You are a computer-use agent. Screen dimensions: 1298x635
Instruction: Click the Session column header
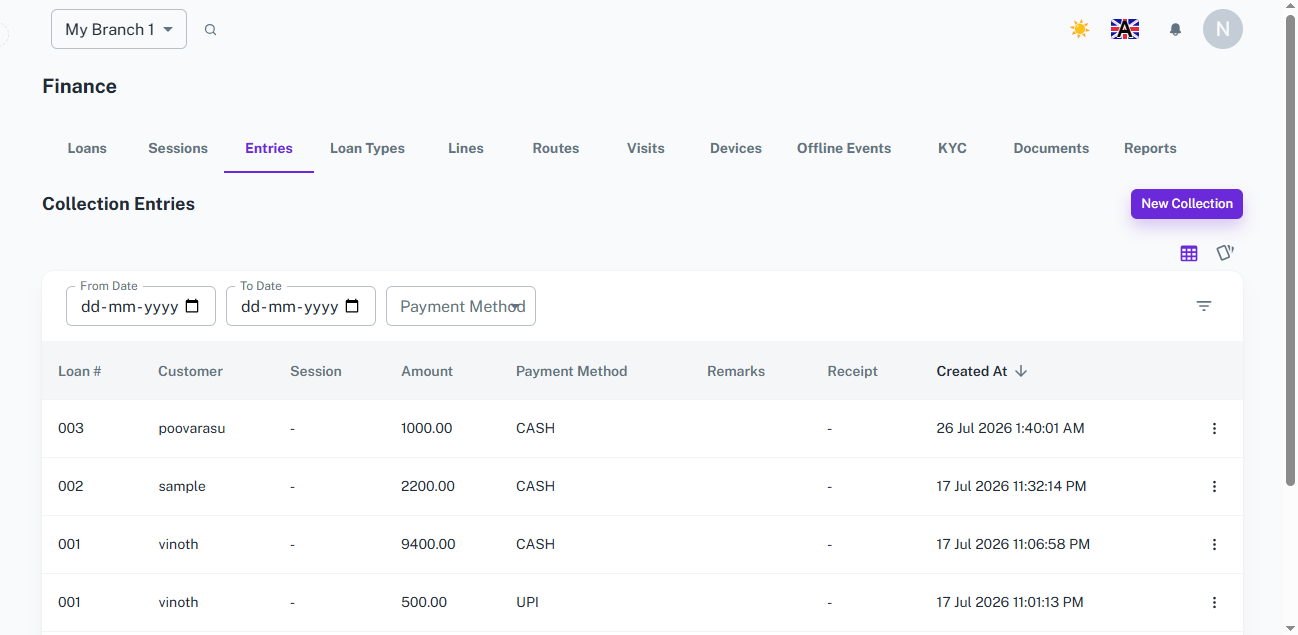(316, 371)
